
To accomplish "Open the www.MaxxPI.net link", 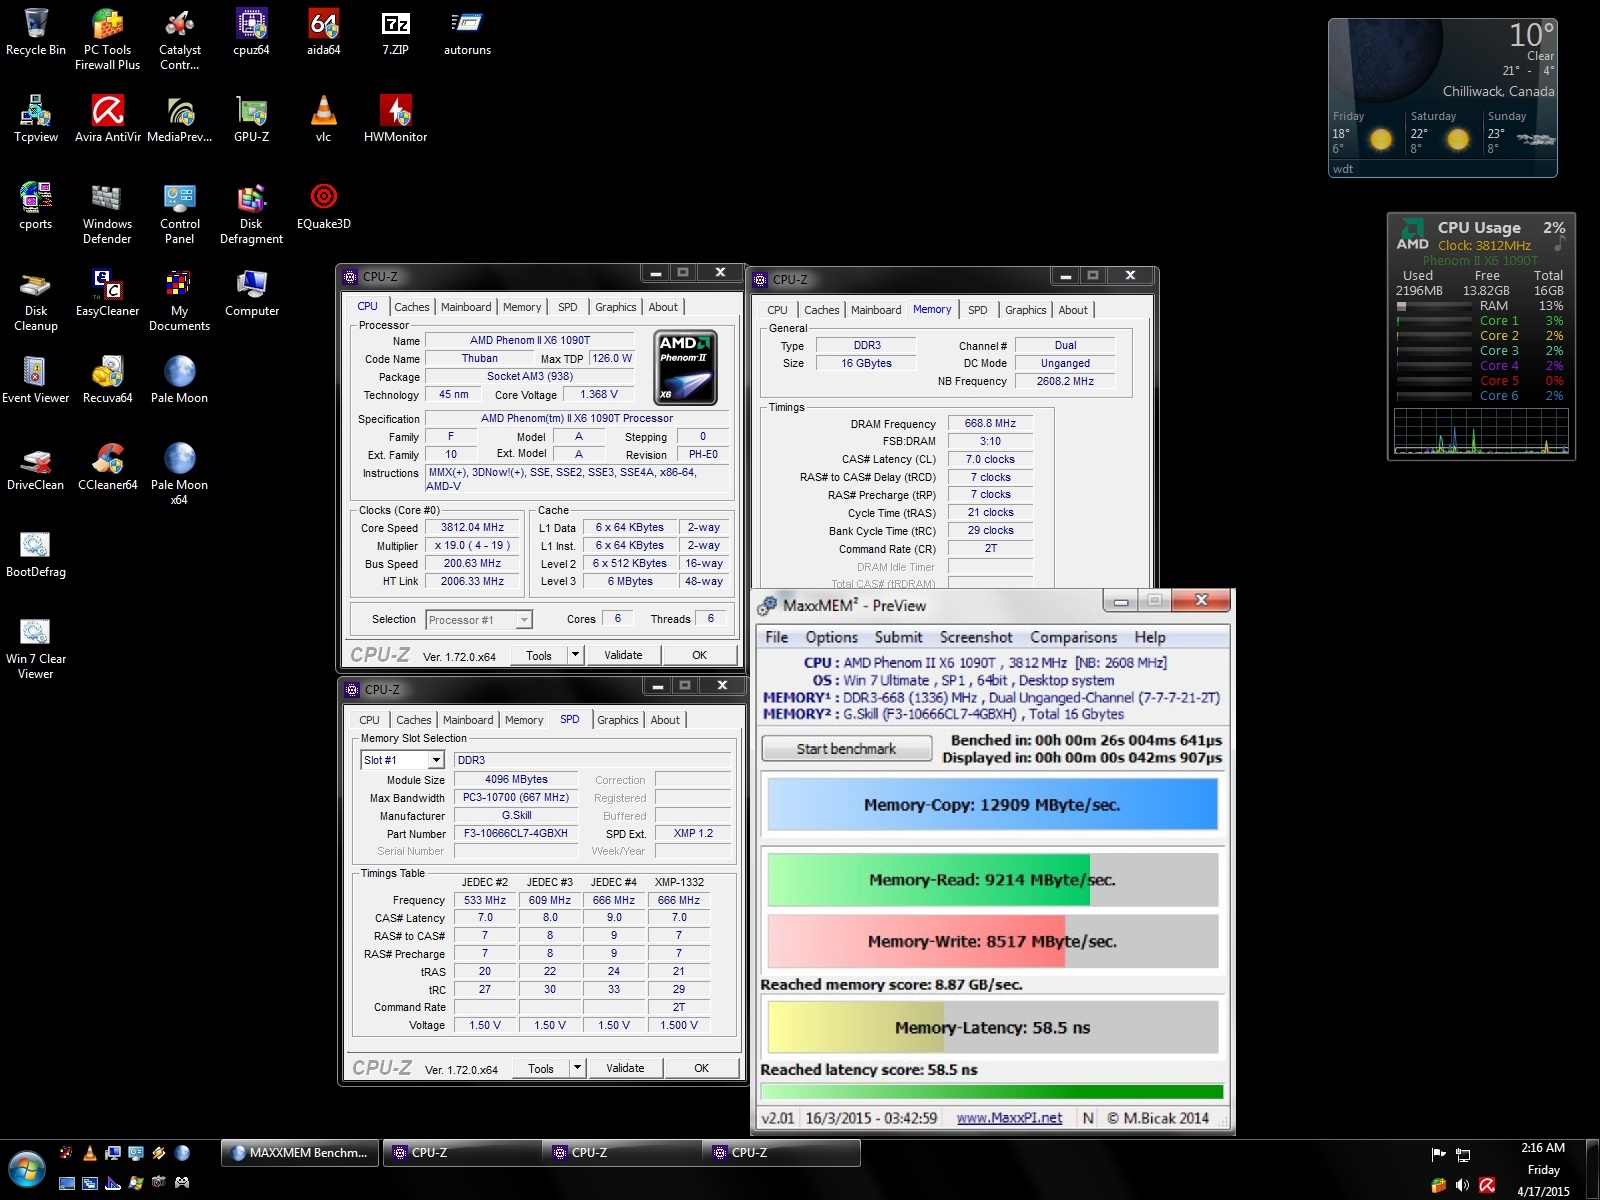I will coord(1009,1118).
